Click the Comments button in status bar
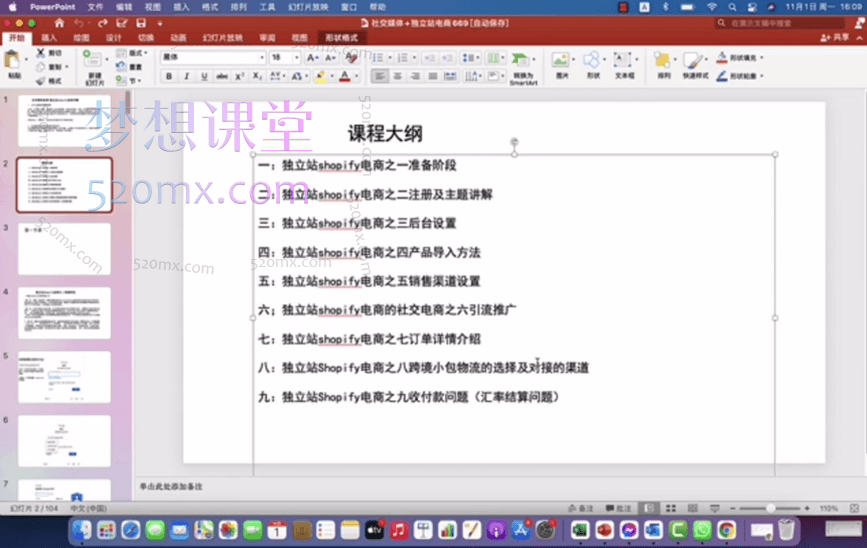 pos(618,508)
